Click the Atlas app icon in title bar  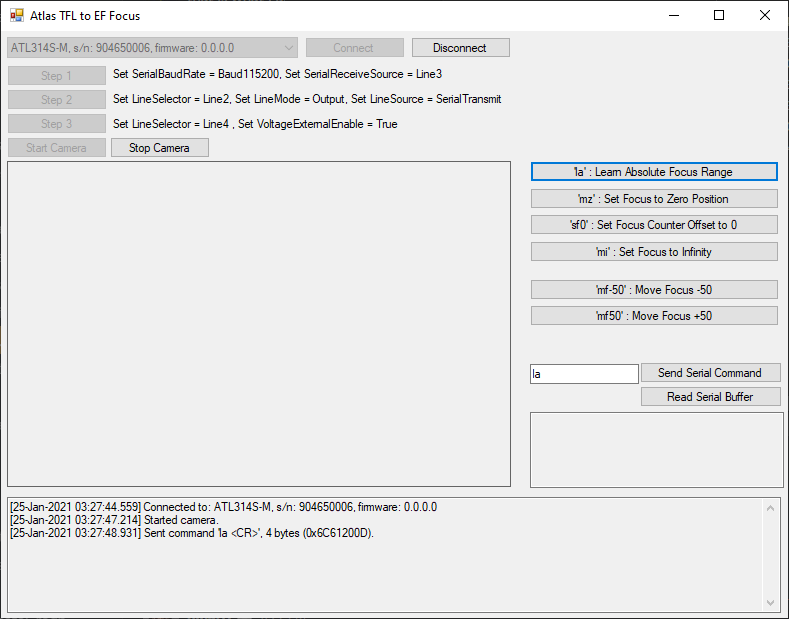(16, 16)
